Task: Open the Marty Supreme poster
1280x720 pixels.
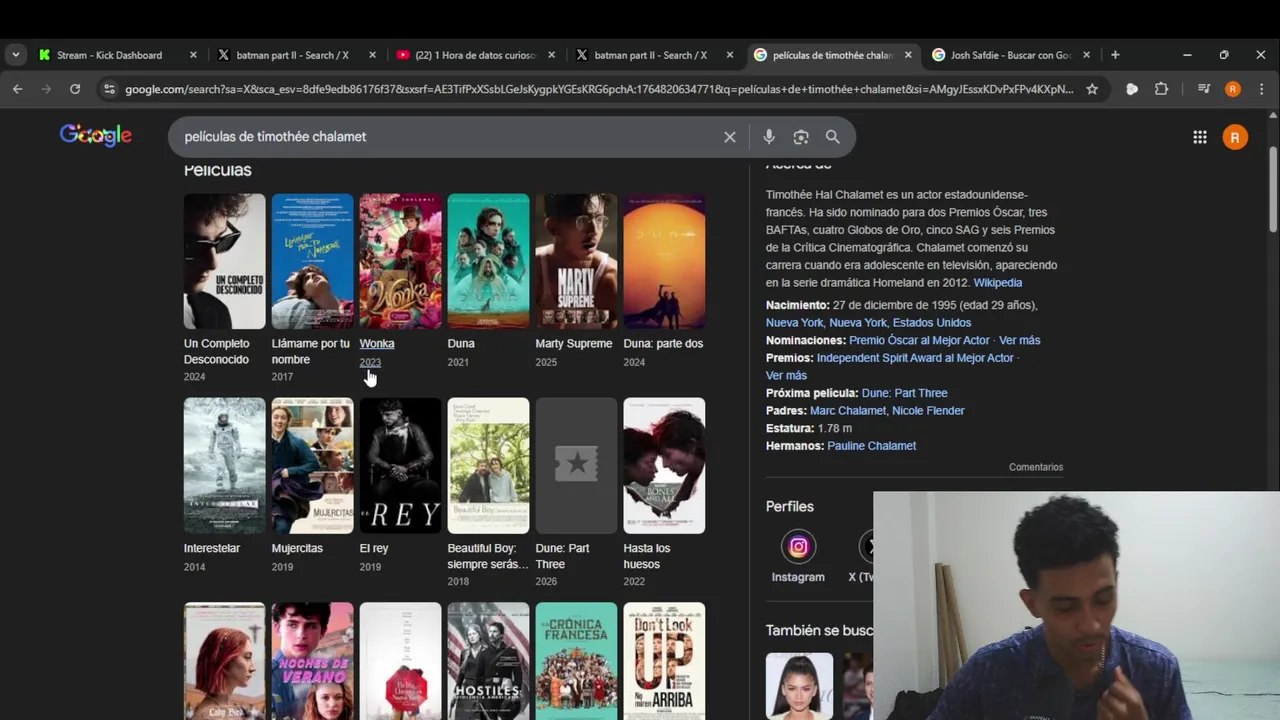Action: (x=576, y=261)
